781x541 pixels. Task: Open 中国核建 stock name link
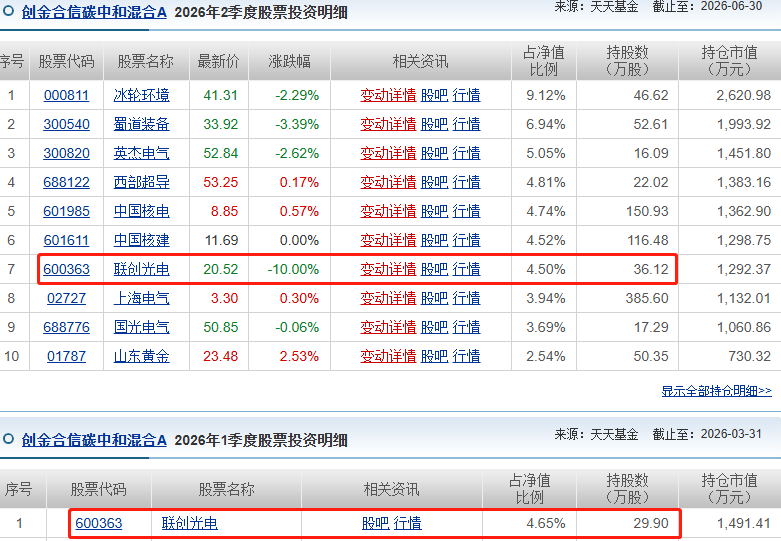point(141,240)
